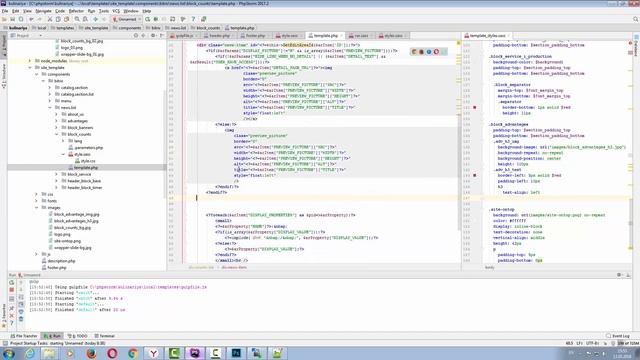Click Print icon in Run console toolbar
Viewport: 640px width, 360px height.
tap(21, 311)
